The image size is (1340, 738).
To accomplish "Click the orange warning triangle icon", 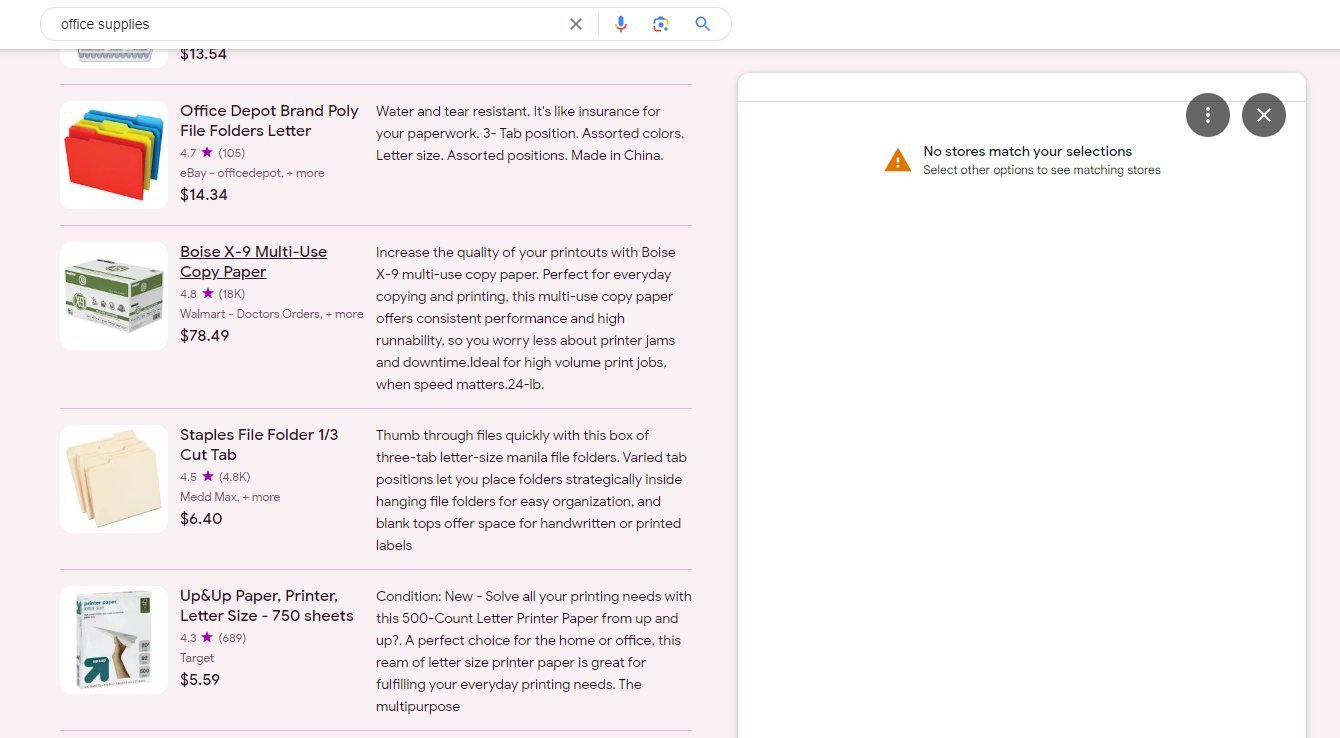I will (x=898, y=160).
